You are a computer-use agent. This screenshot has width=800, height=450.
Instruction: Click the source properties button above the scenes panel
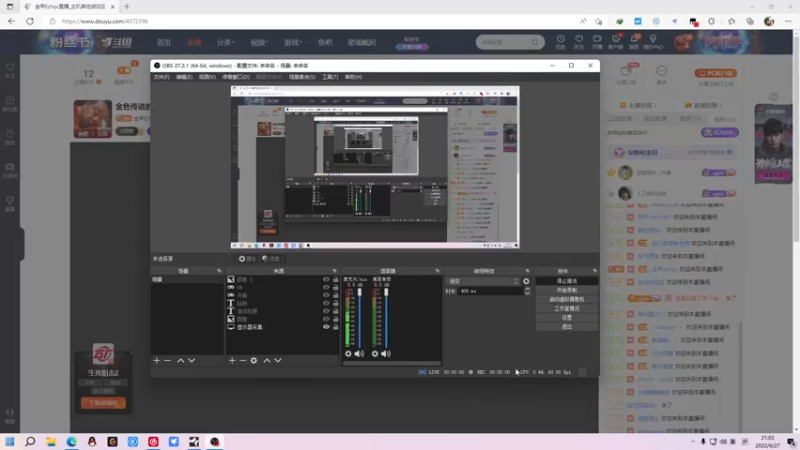pyautogui.click(x=246, y=259)
